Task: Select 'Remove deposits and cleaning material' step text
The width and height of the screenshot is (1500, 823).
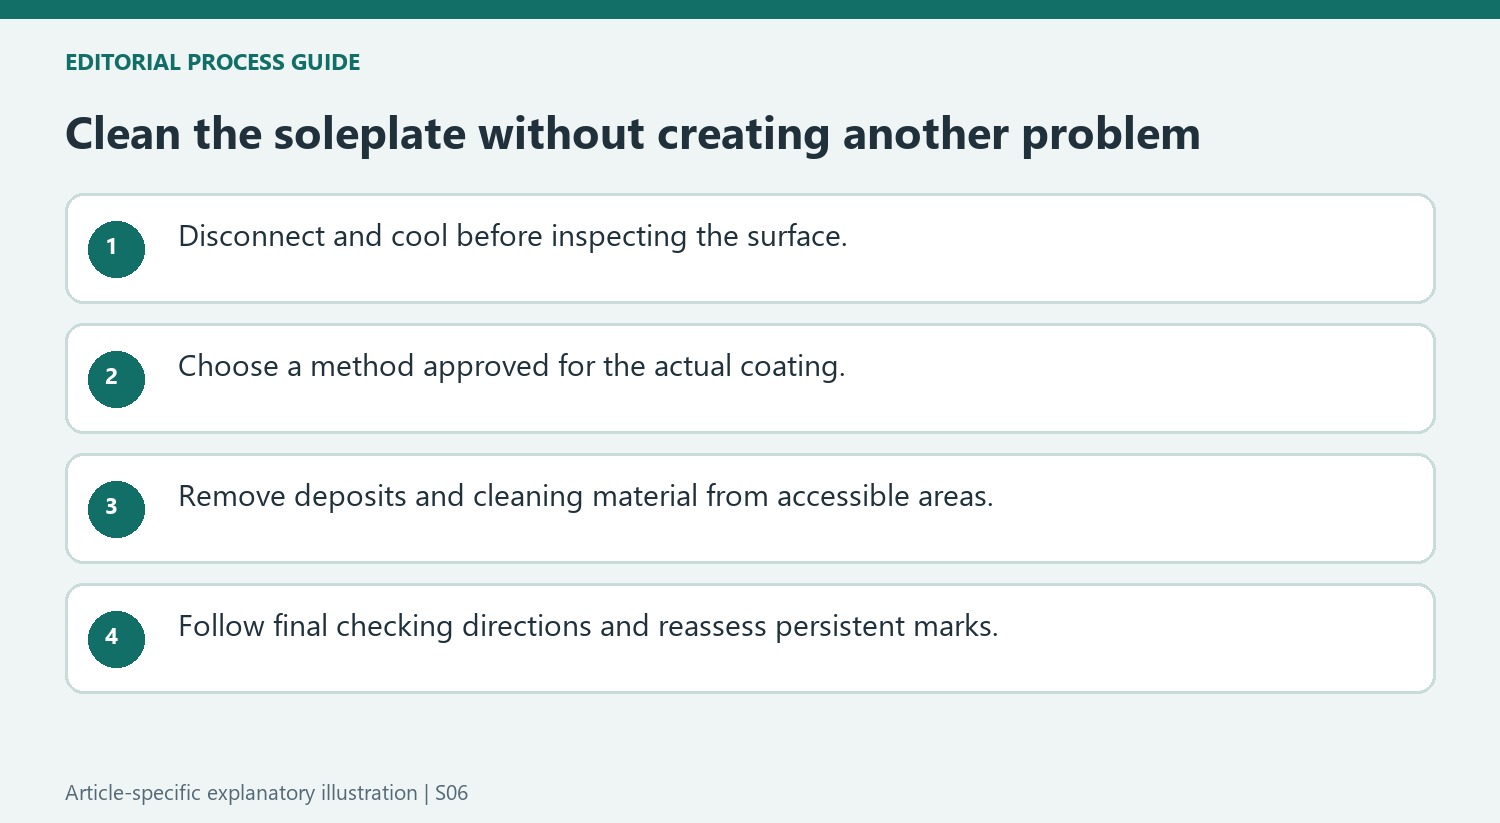Action: 585,497
